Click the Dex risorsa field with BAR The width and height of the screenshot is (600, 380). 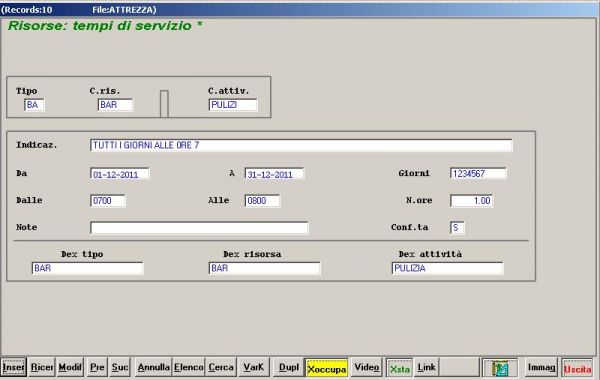[264, 268]
